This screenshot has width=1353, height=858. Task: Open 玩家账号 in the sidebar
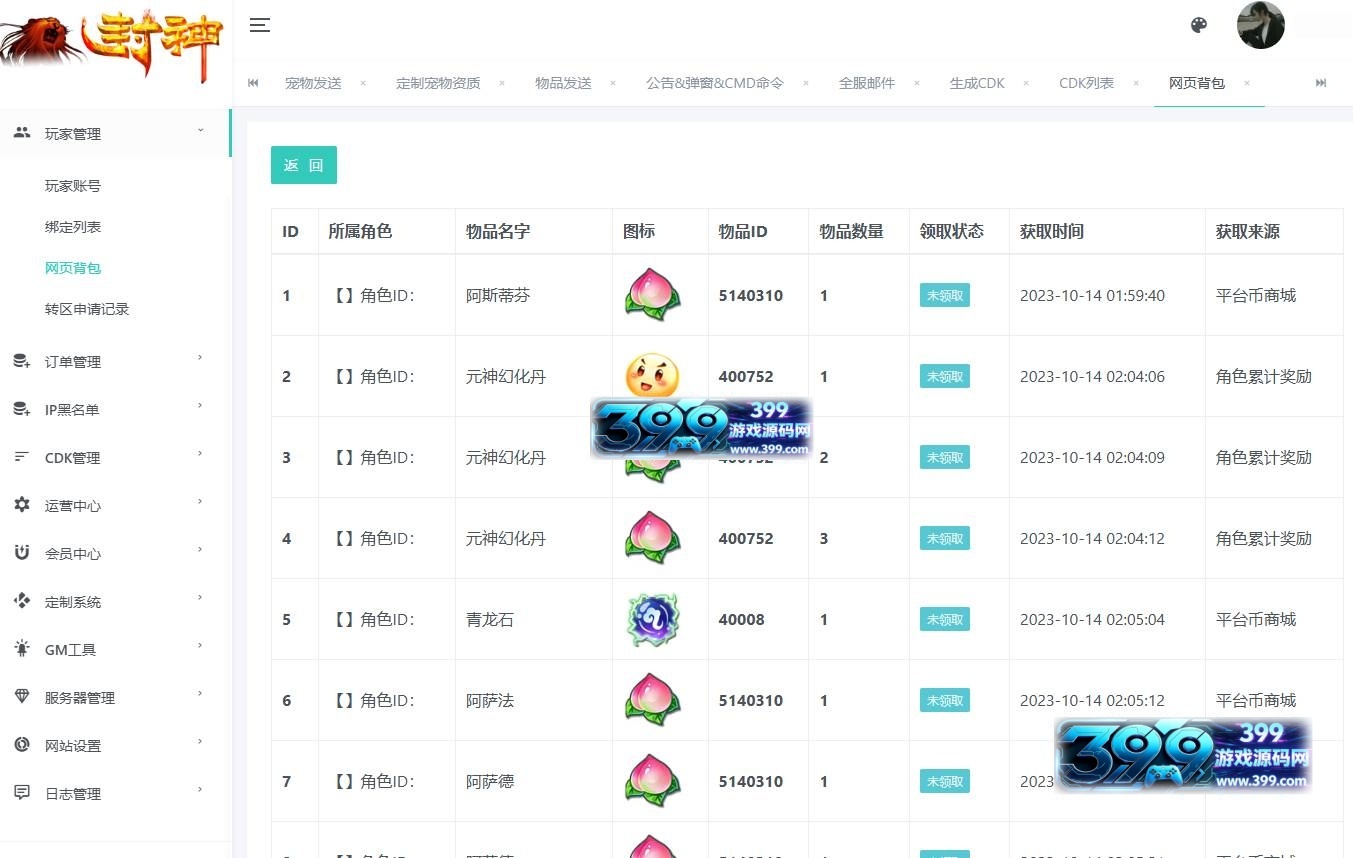click(73, 186)
